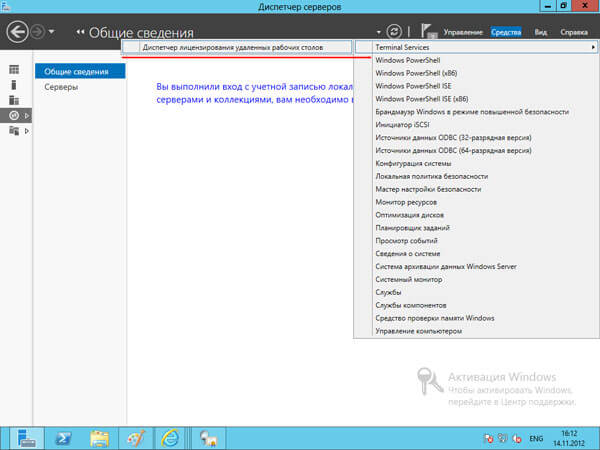Click the Remote Desktop Services sidebar icon
Image resolution: width=600 pixels, height=450 pixels.
14,115
